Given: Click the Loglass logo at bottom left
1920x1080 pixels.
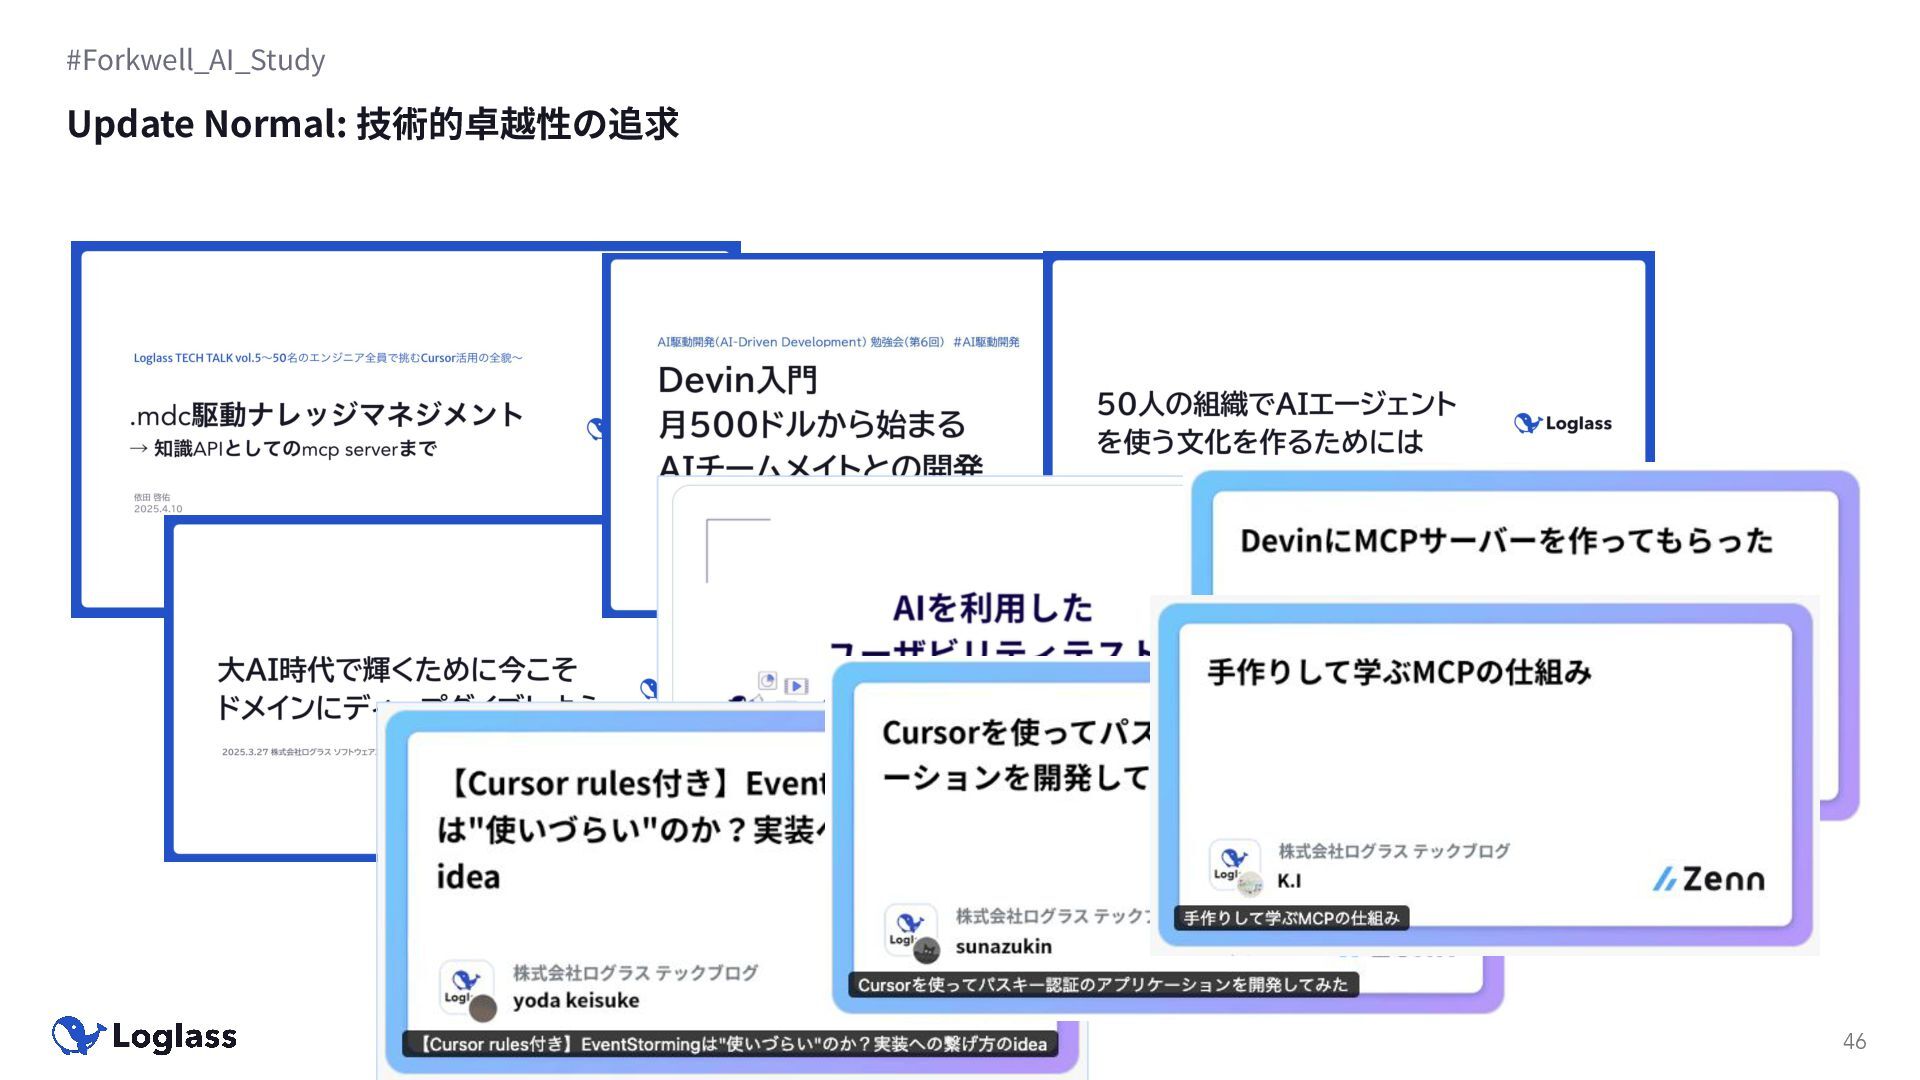Looking at the screenshot, I should point(145,1036).
